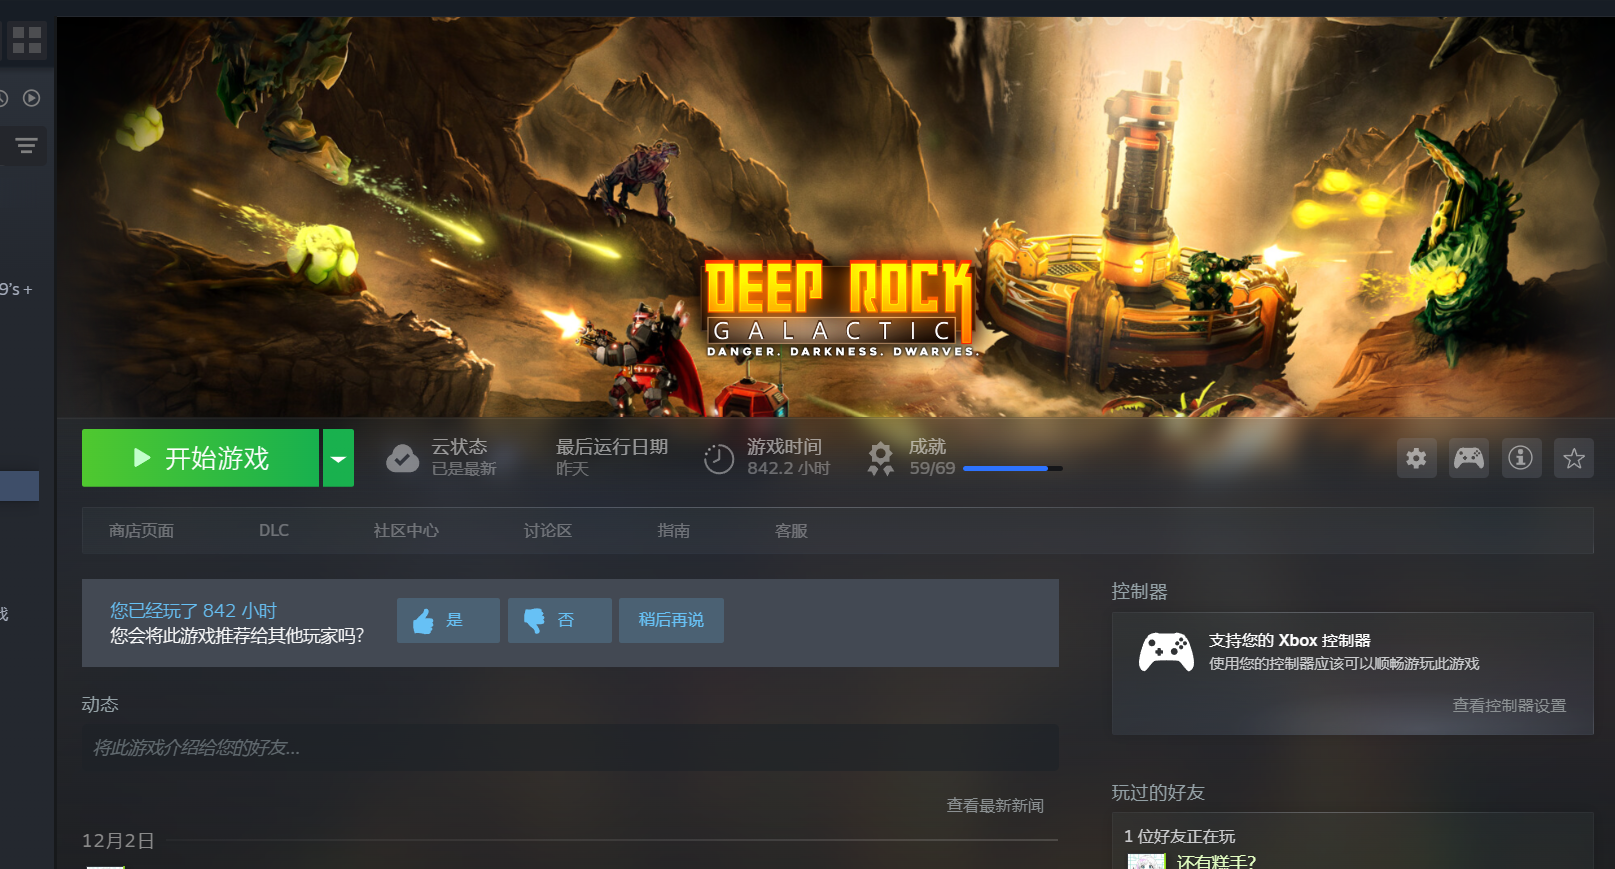Click the grid view icon in sidebar
The height and width of the screenshot is (869, 1615).
27,40
